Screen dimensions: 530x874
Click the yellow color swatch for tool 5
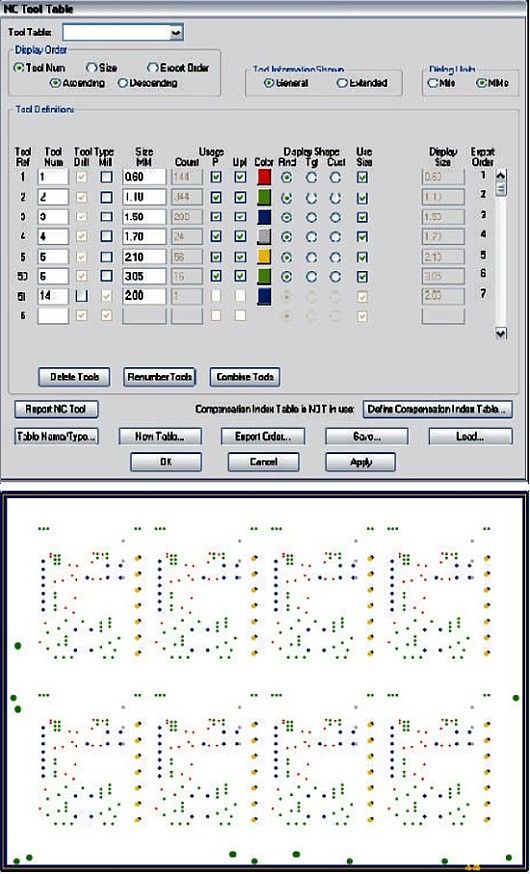[x=264, y=256]
